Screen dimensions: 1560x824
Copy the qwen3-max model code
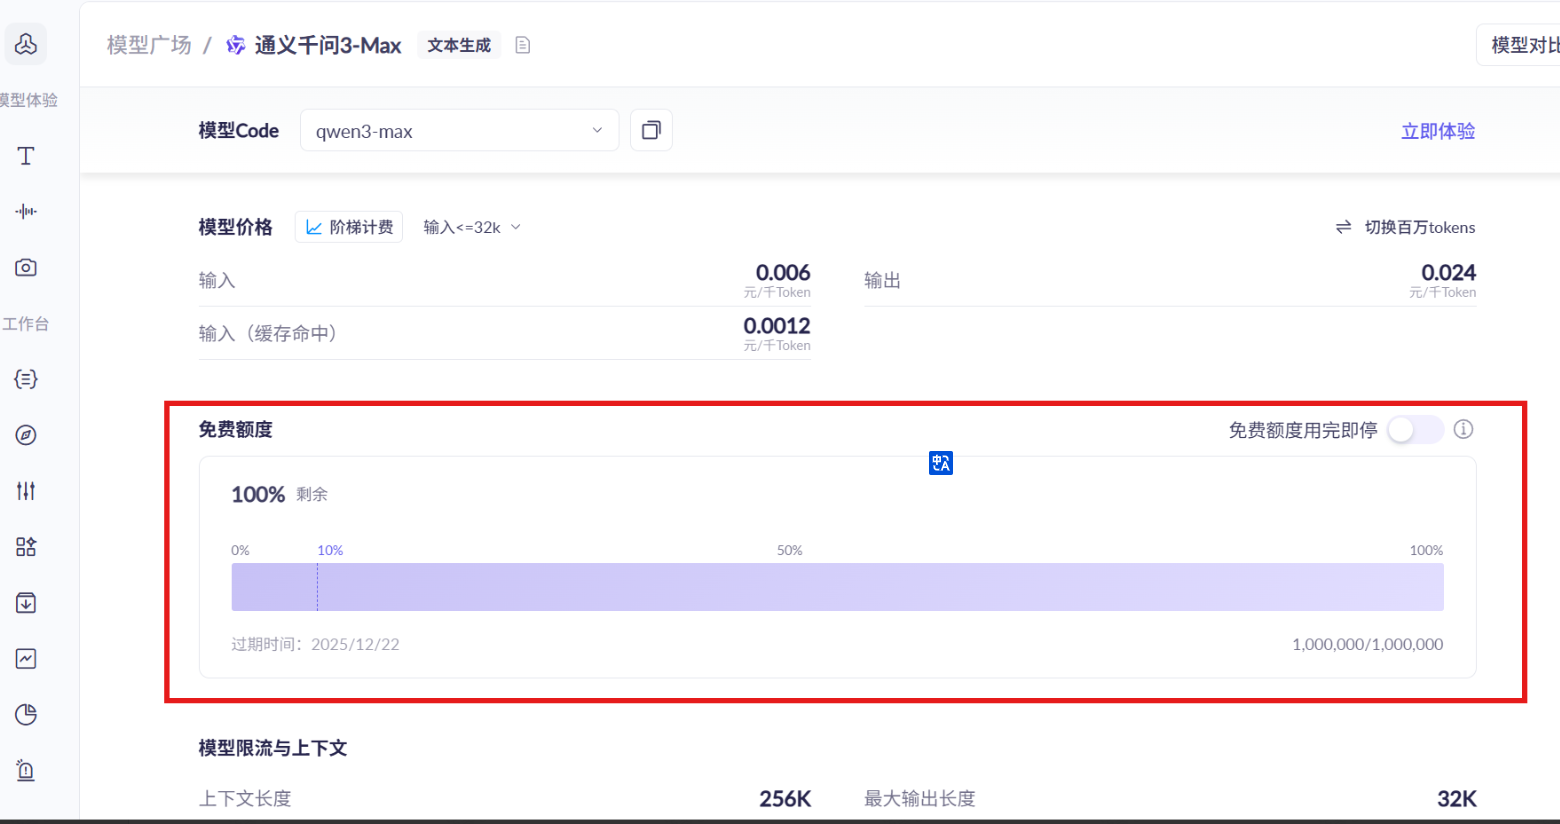coord(651,130)
